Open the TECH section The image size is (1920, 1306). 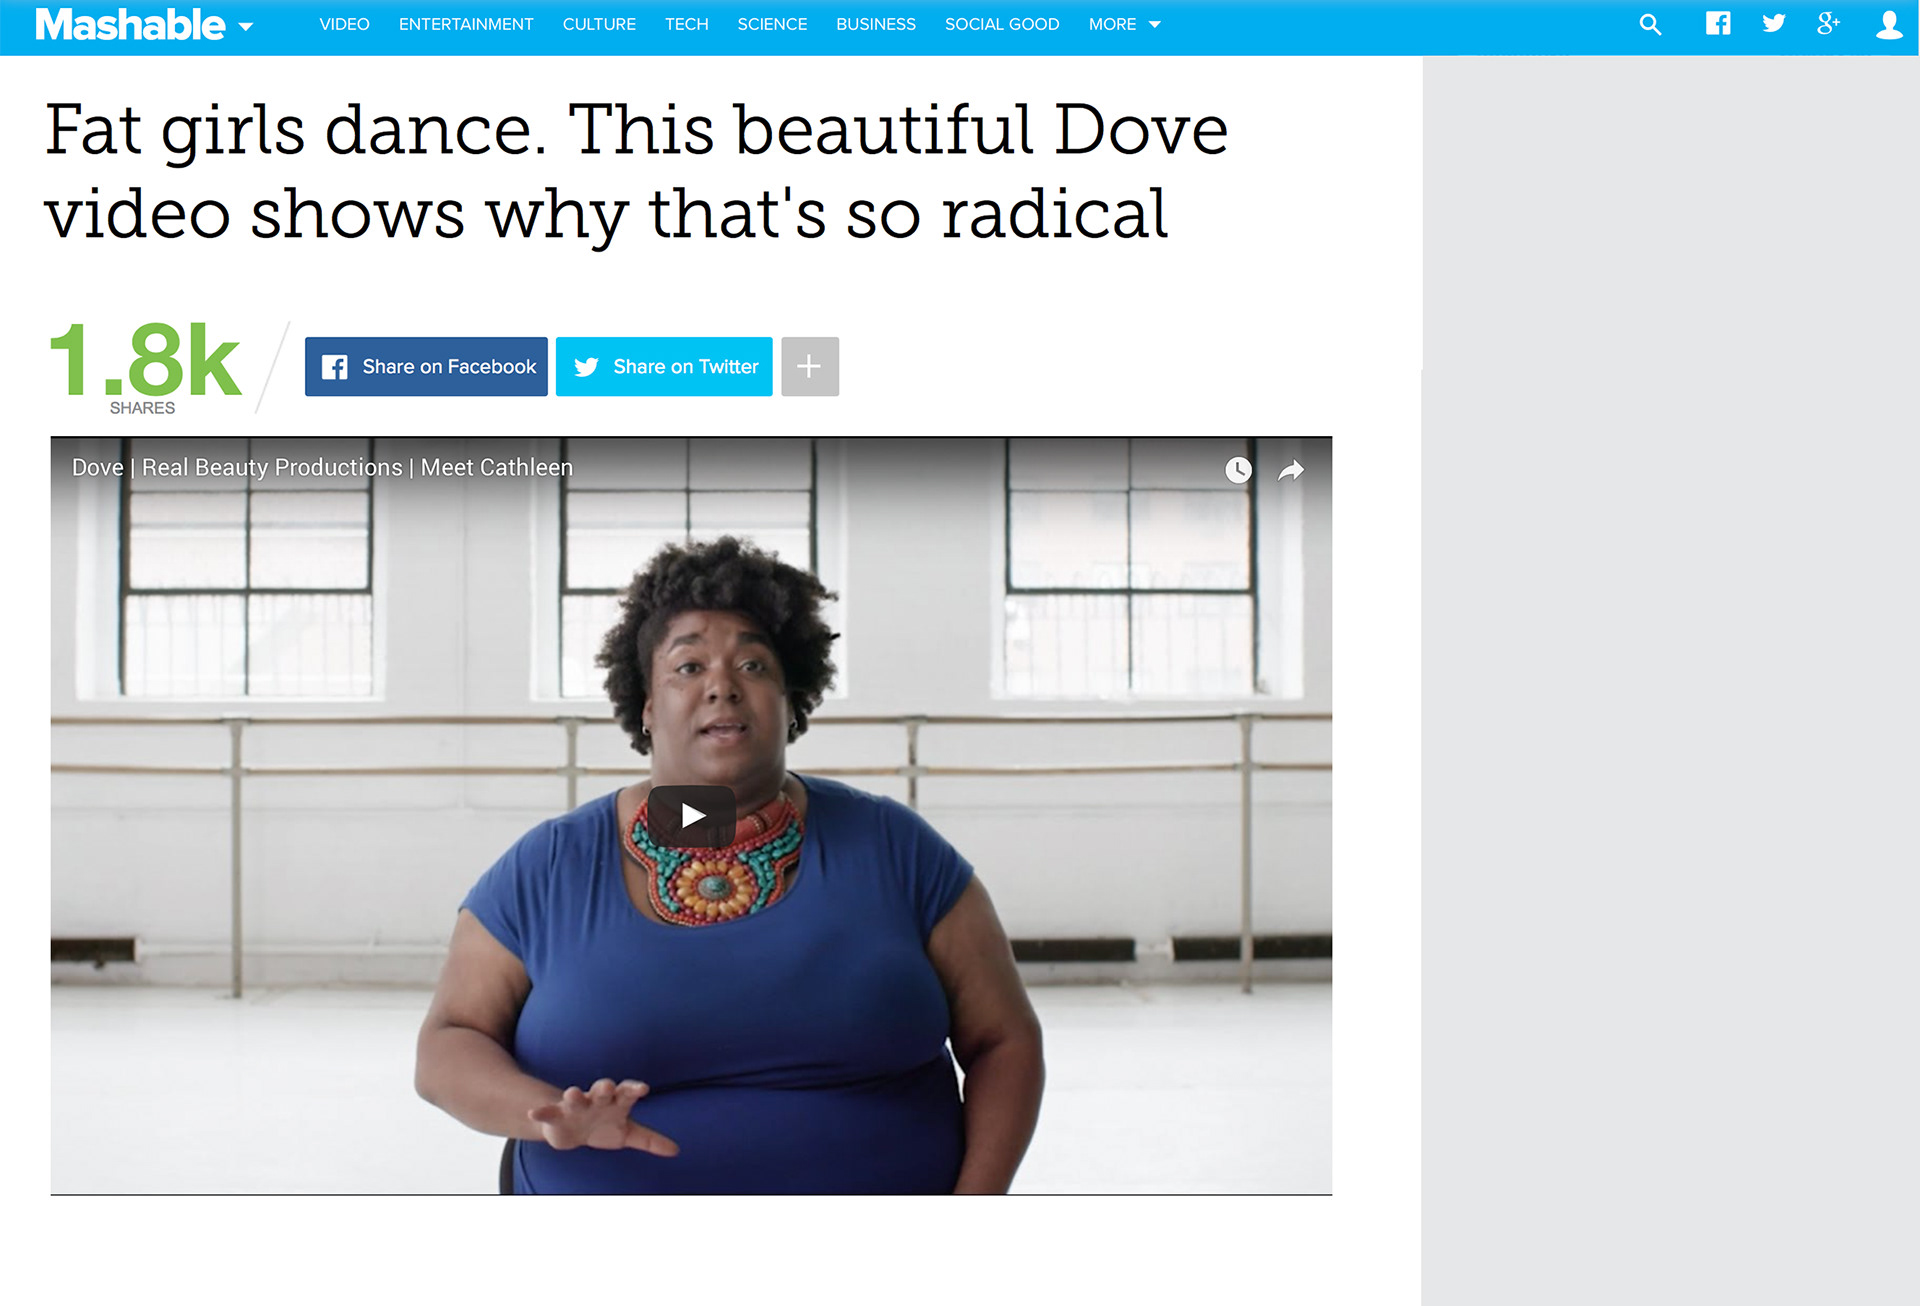(687, 24)
